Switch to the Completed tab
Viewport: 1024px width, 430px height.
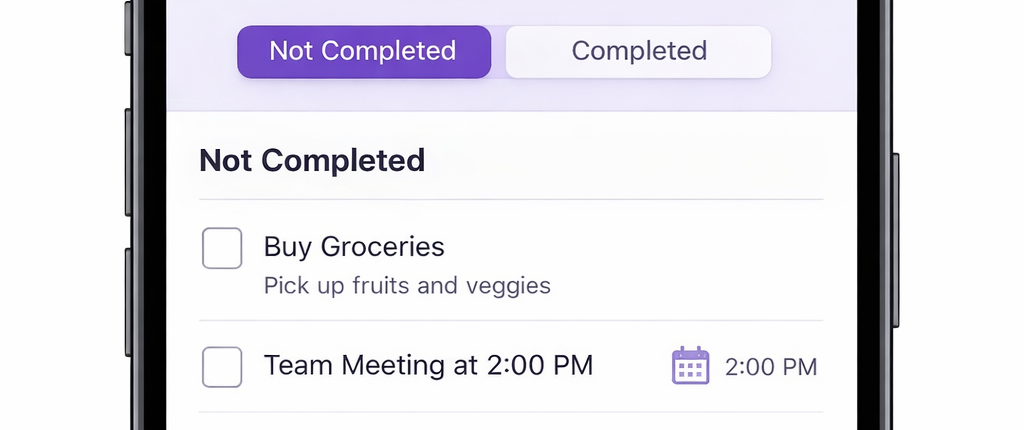[x=638, y=51]
